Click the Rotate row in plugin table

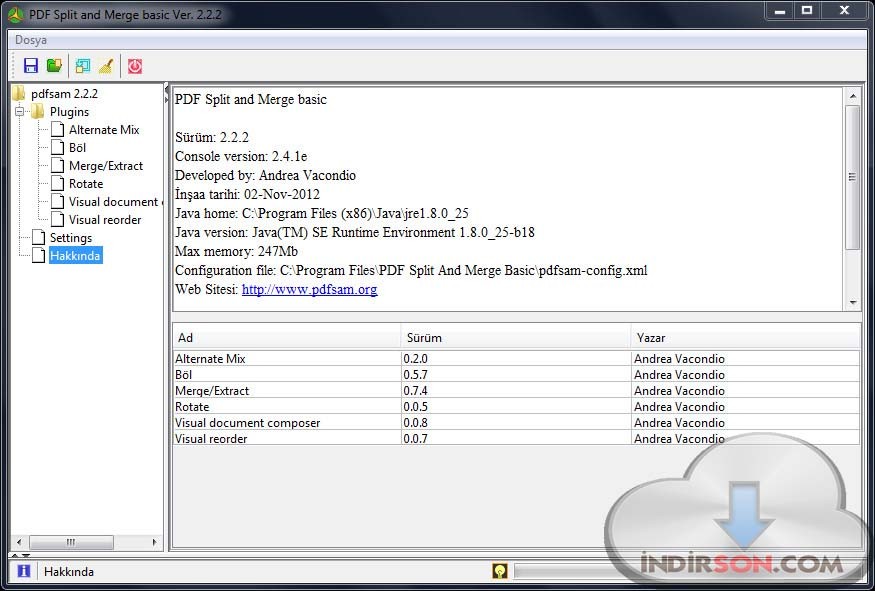point(516,406)
